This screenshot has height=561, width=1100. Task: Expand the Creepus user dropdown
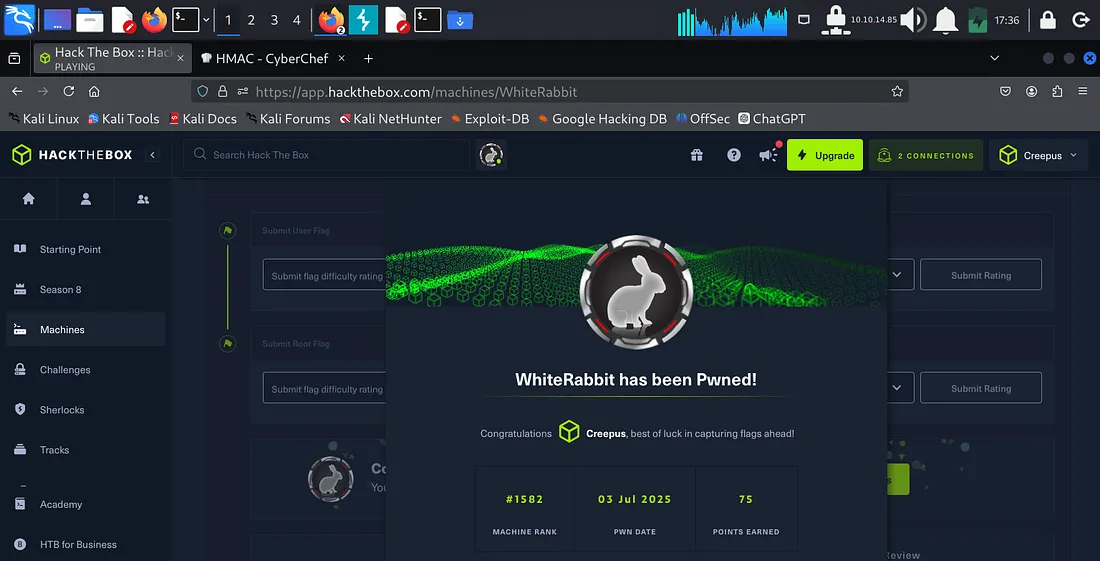[1038, 155]
